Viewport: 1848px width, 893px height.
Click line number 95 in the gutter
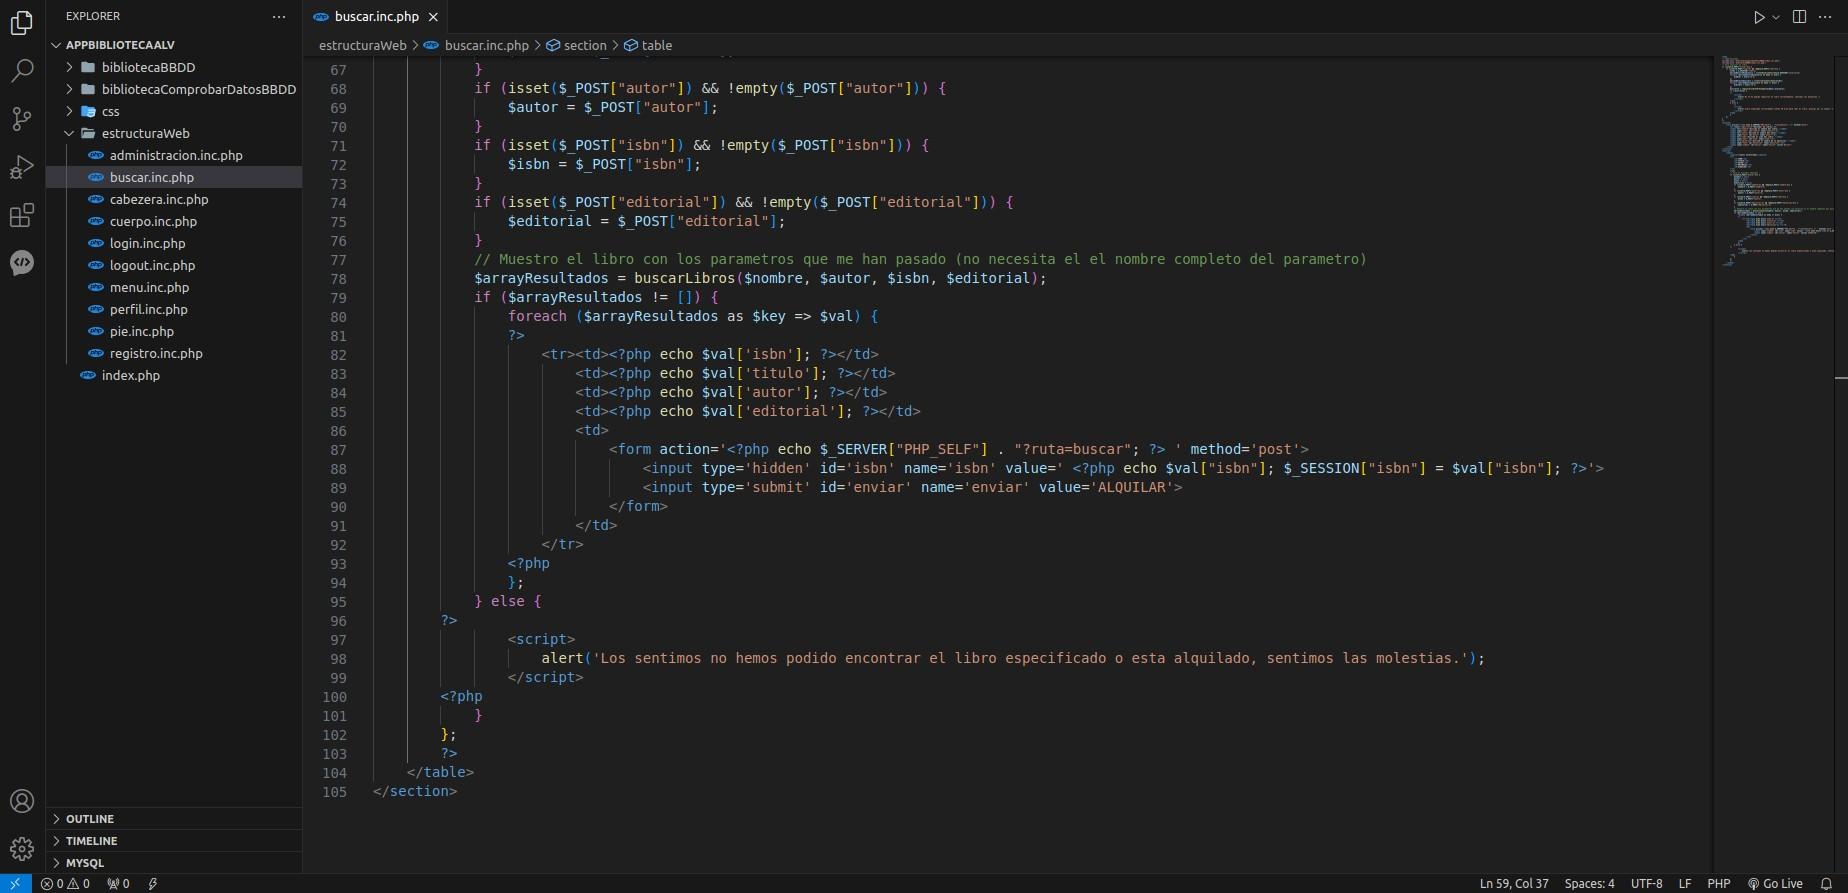coord(338,602)
